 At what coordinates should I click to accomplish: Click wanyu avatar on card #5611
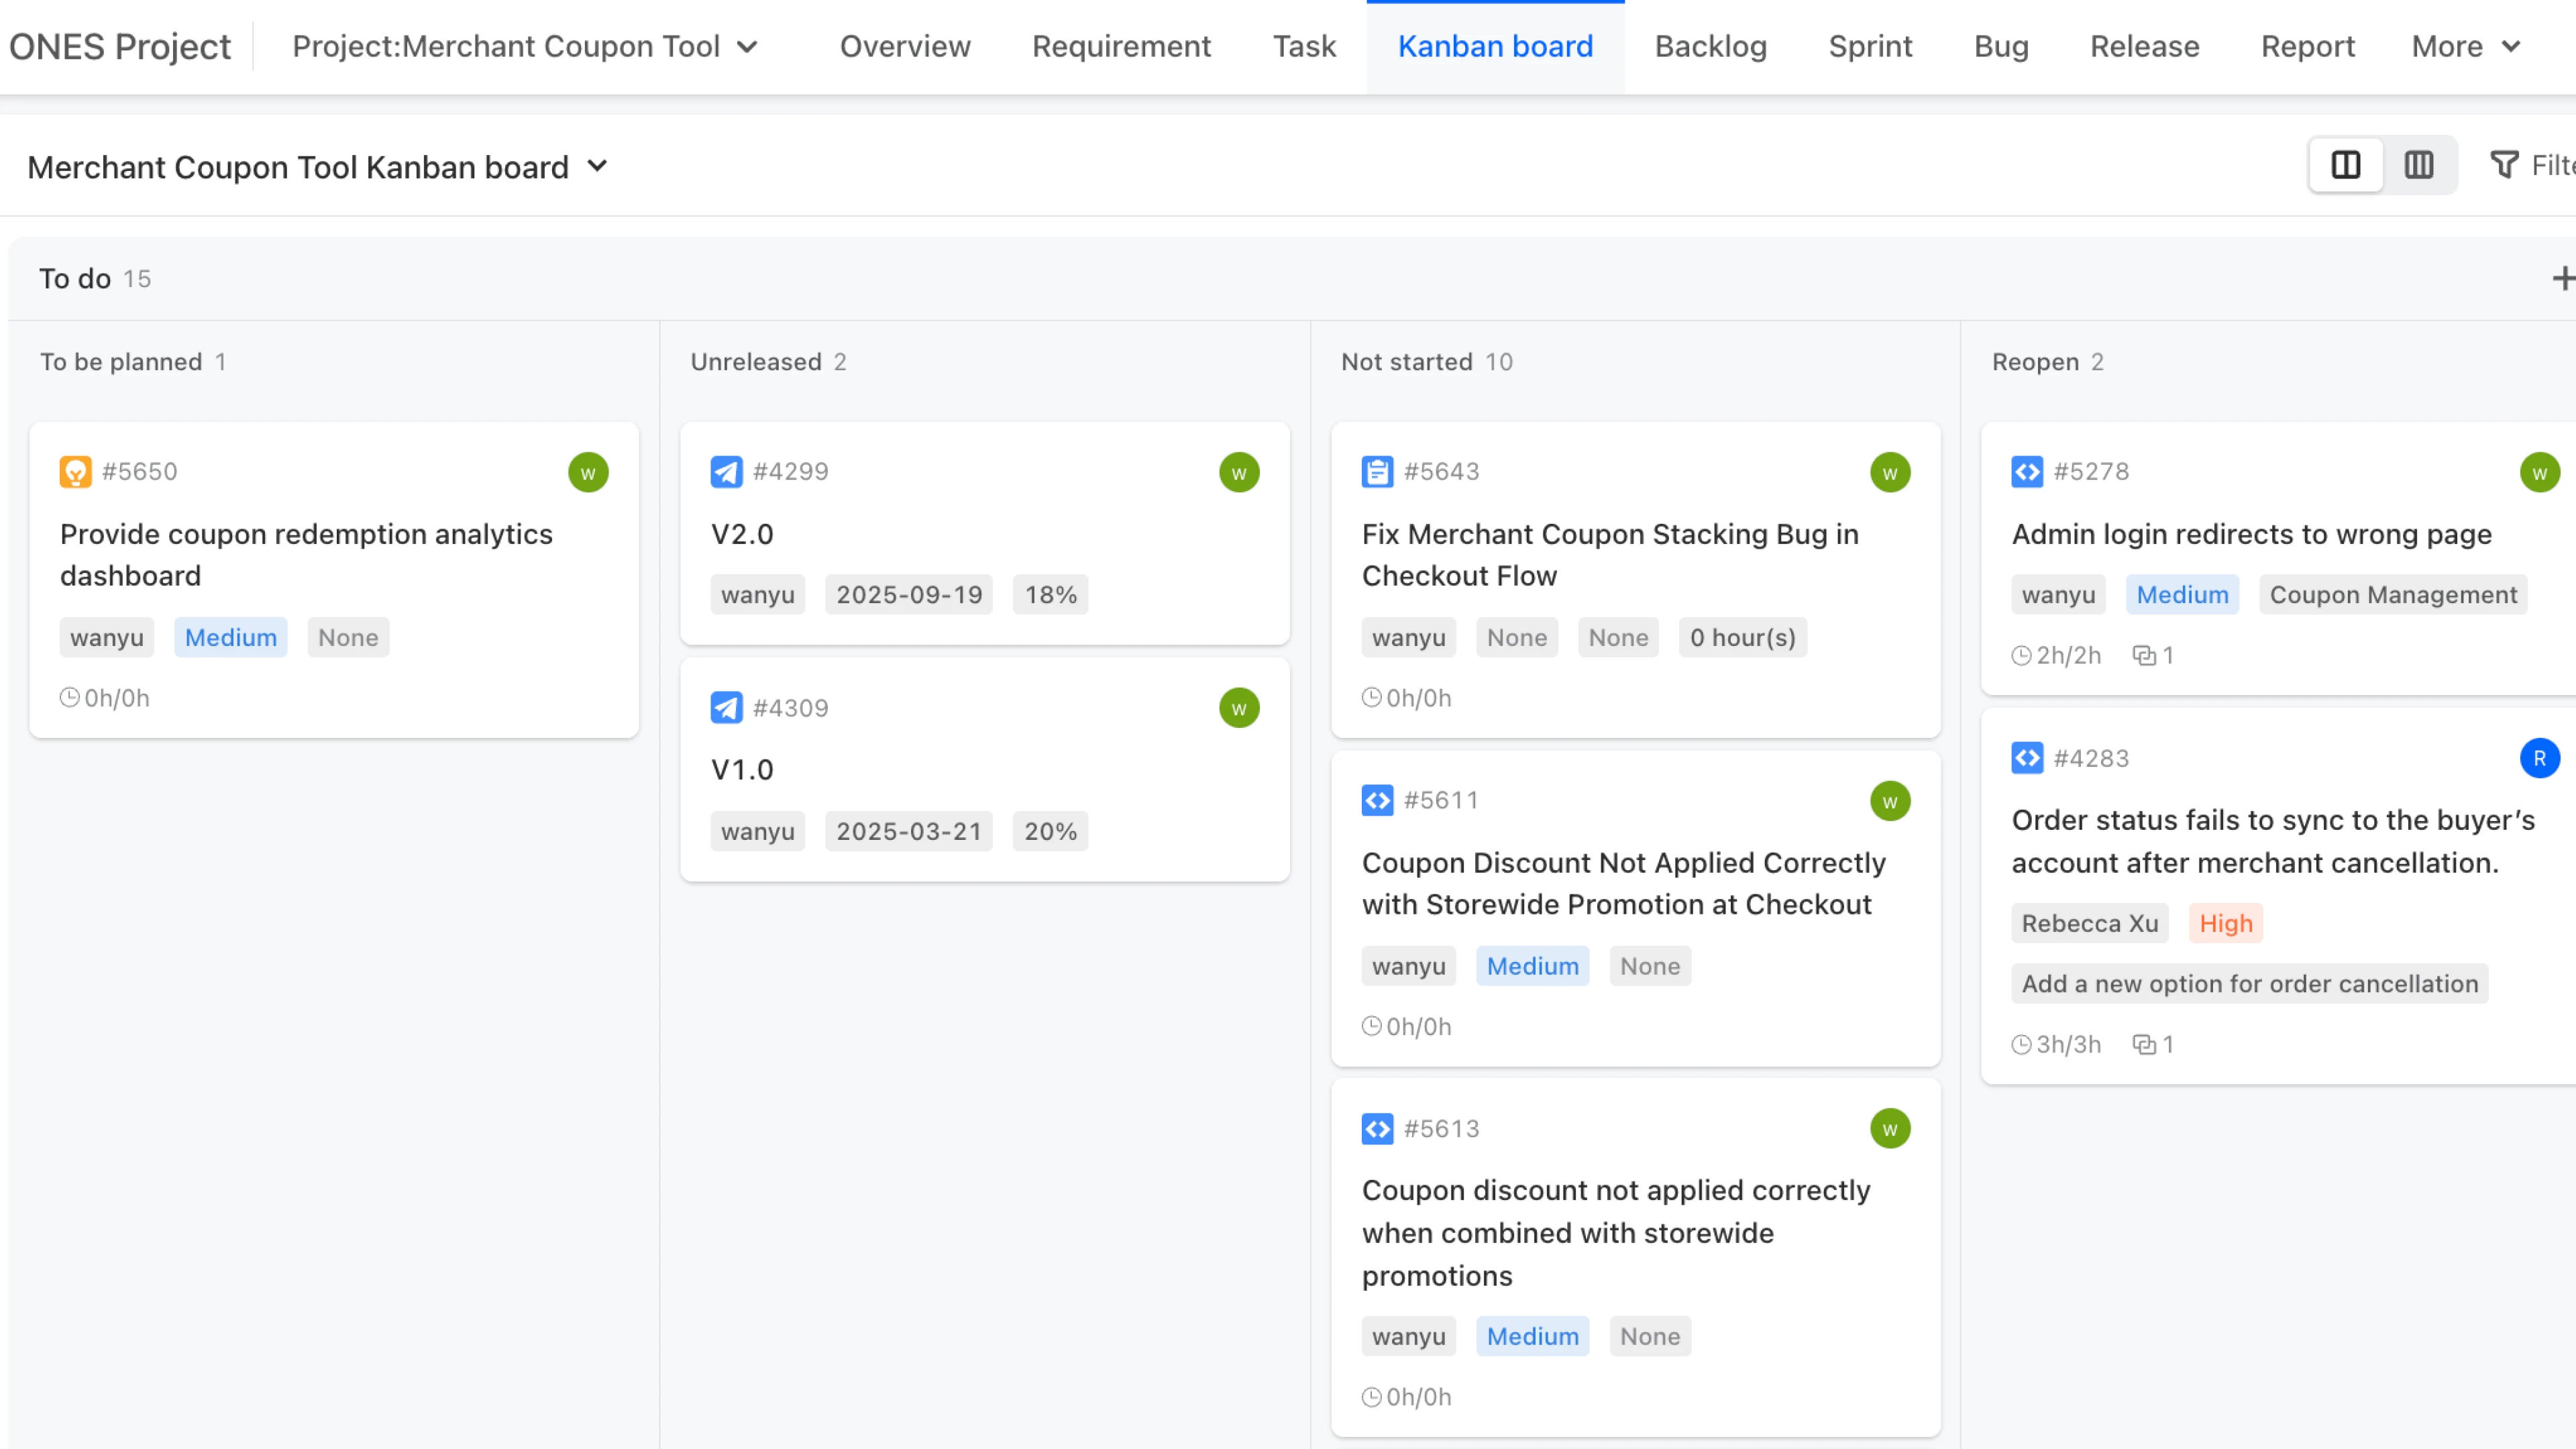(1890, 801)
